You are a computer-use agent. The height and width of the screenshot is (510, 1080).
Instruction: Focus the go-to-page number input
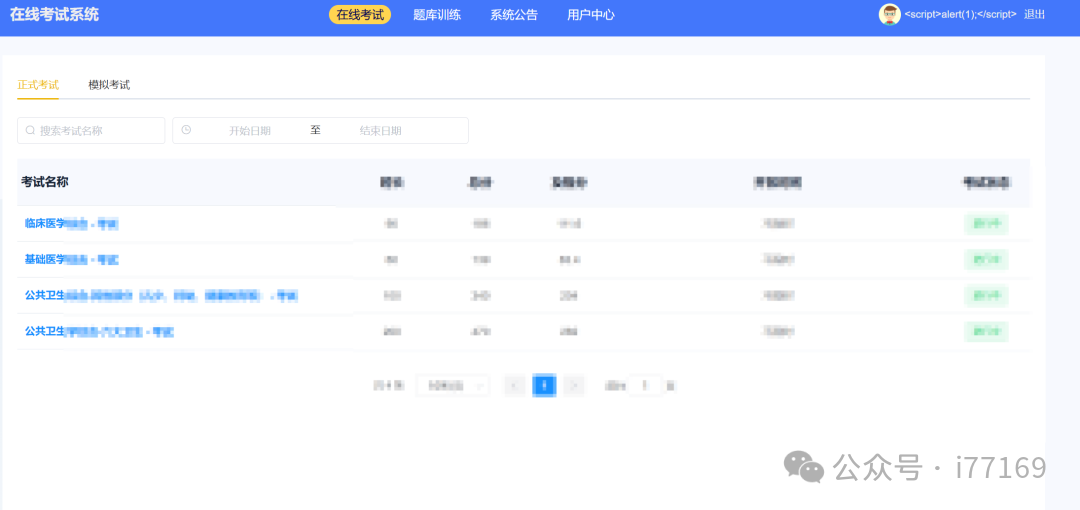pos(645,385)
